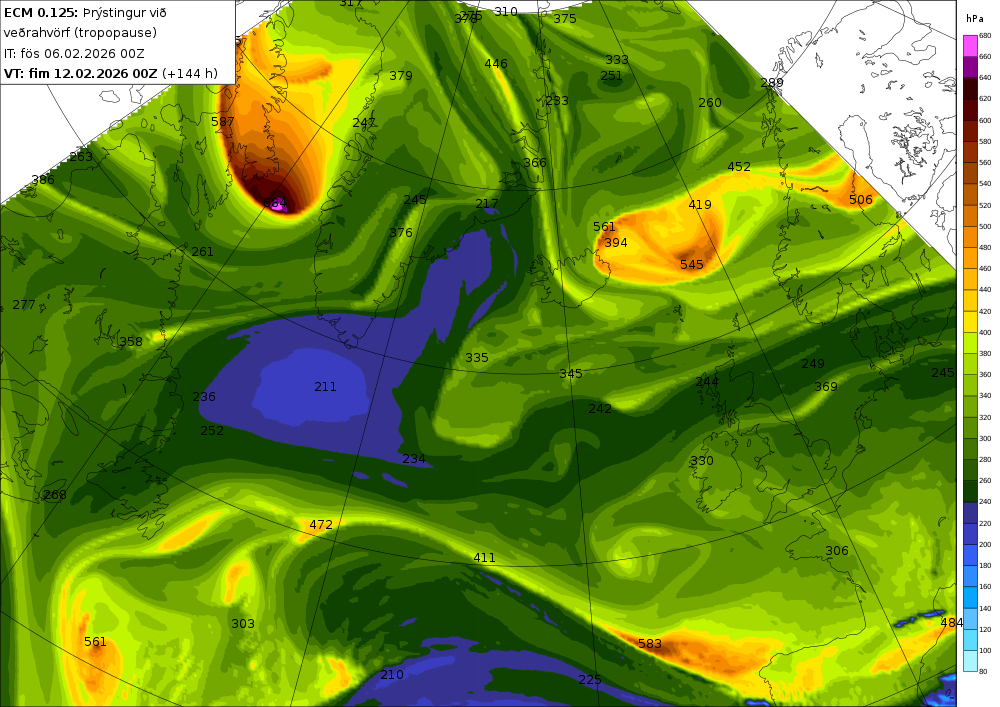Click the 225 value at bottom edge
The height and width of the screenshot is (707, 1000).
click(590, 680)
